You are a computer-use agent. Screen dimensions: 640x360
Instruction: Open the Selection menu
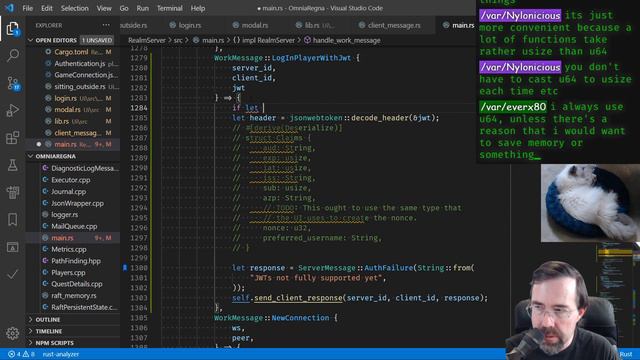[x=74, y=8]
